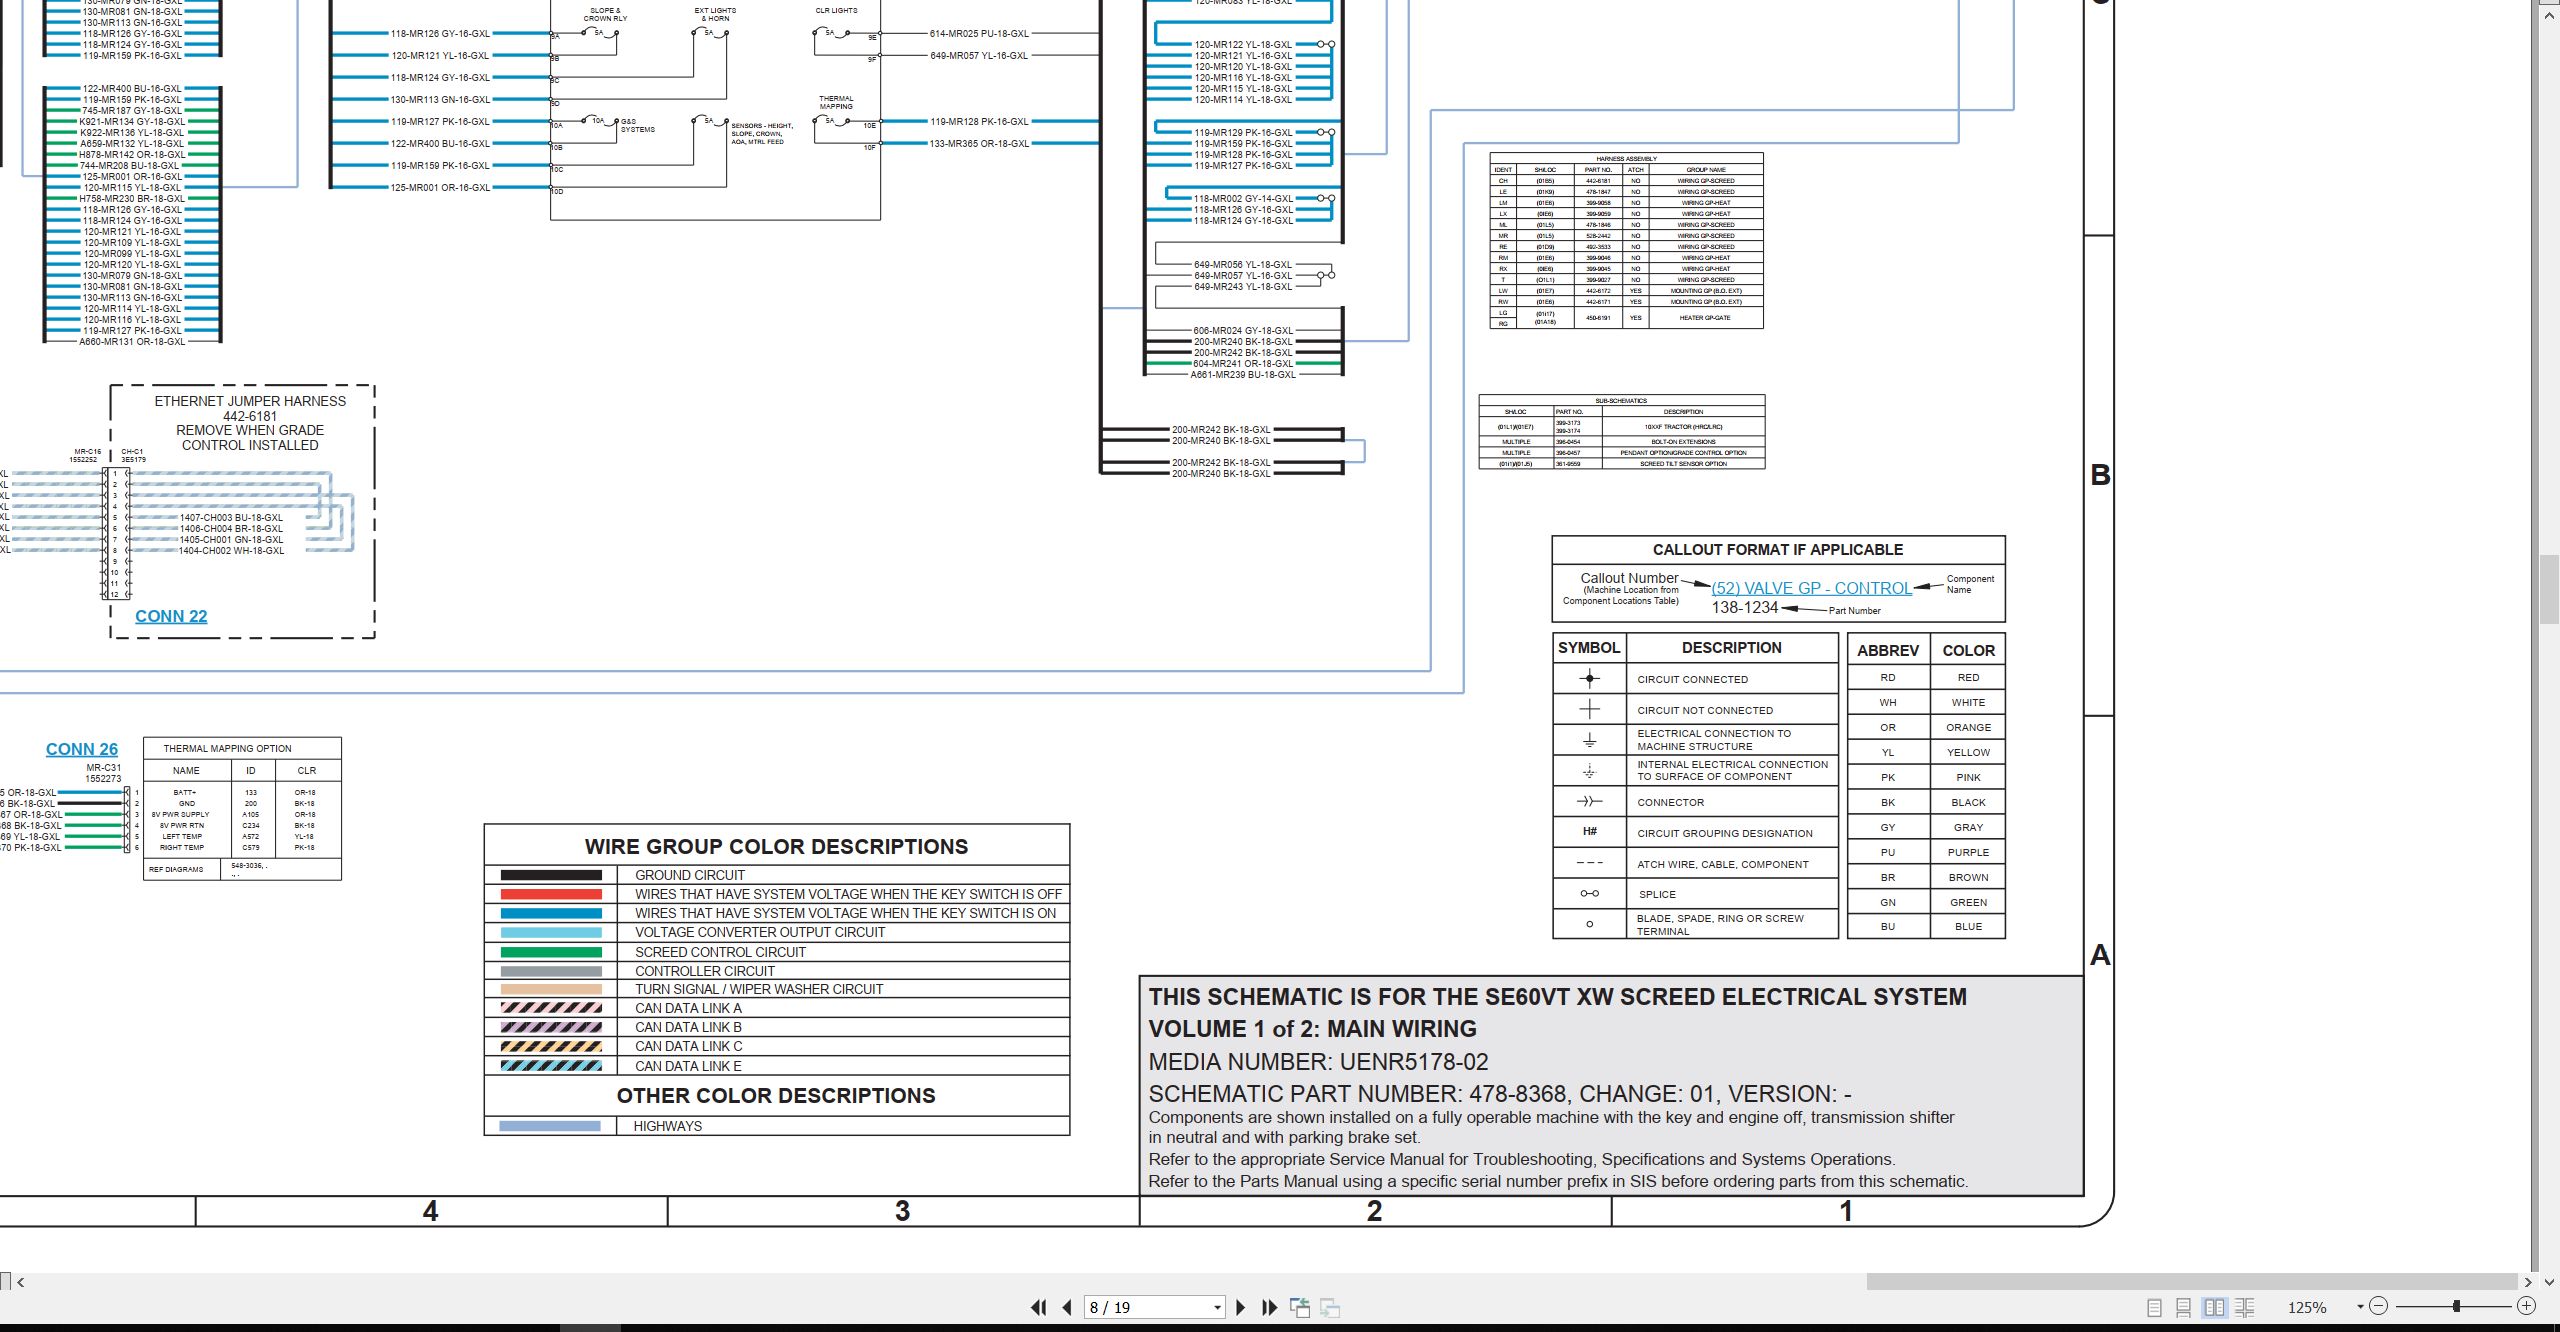Click the gray CONTROLLER CIRCUIT swatch
The image size is (2560, 1332).
[551, 971]
